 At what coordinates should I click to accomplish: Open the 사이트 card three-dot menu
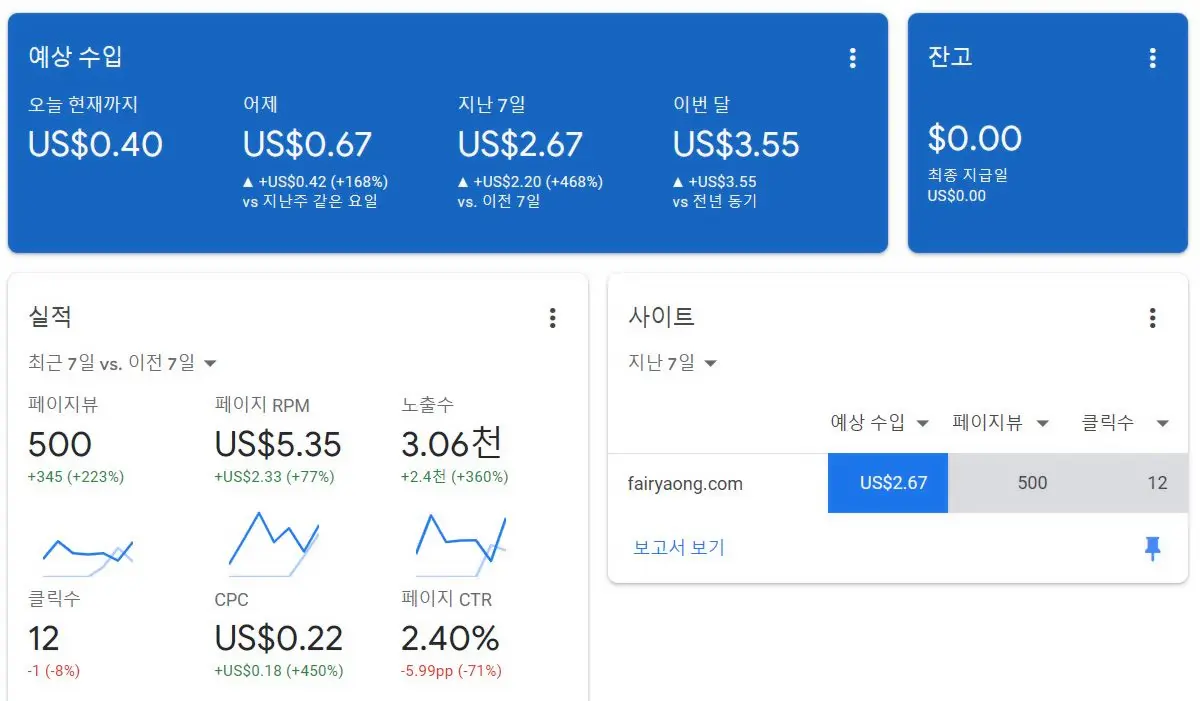point(1152,317)
